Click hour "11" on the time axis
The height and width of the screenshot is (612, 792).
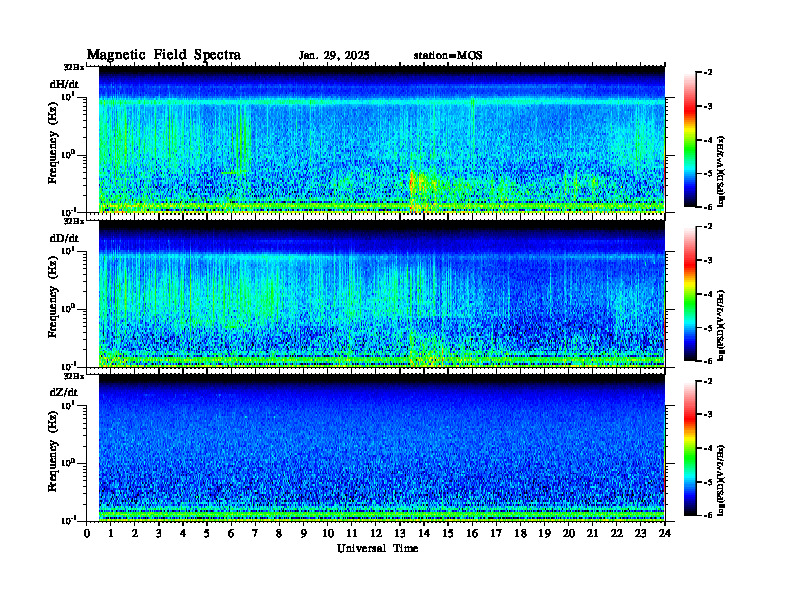pos(352,534)
